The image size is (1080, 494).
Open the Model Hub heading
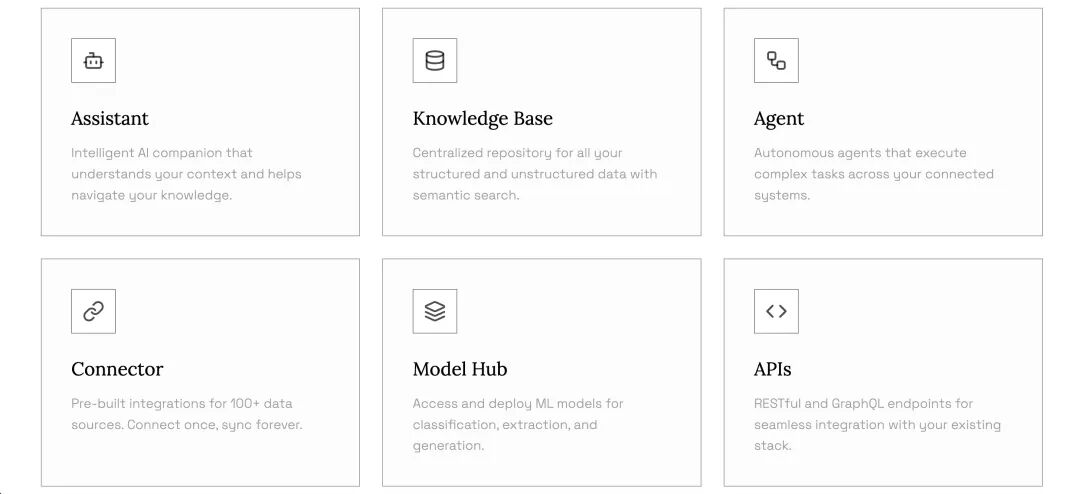pos(460,369)
